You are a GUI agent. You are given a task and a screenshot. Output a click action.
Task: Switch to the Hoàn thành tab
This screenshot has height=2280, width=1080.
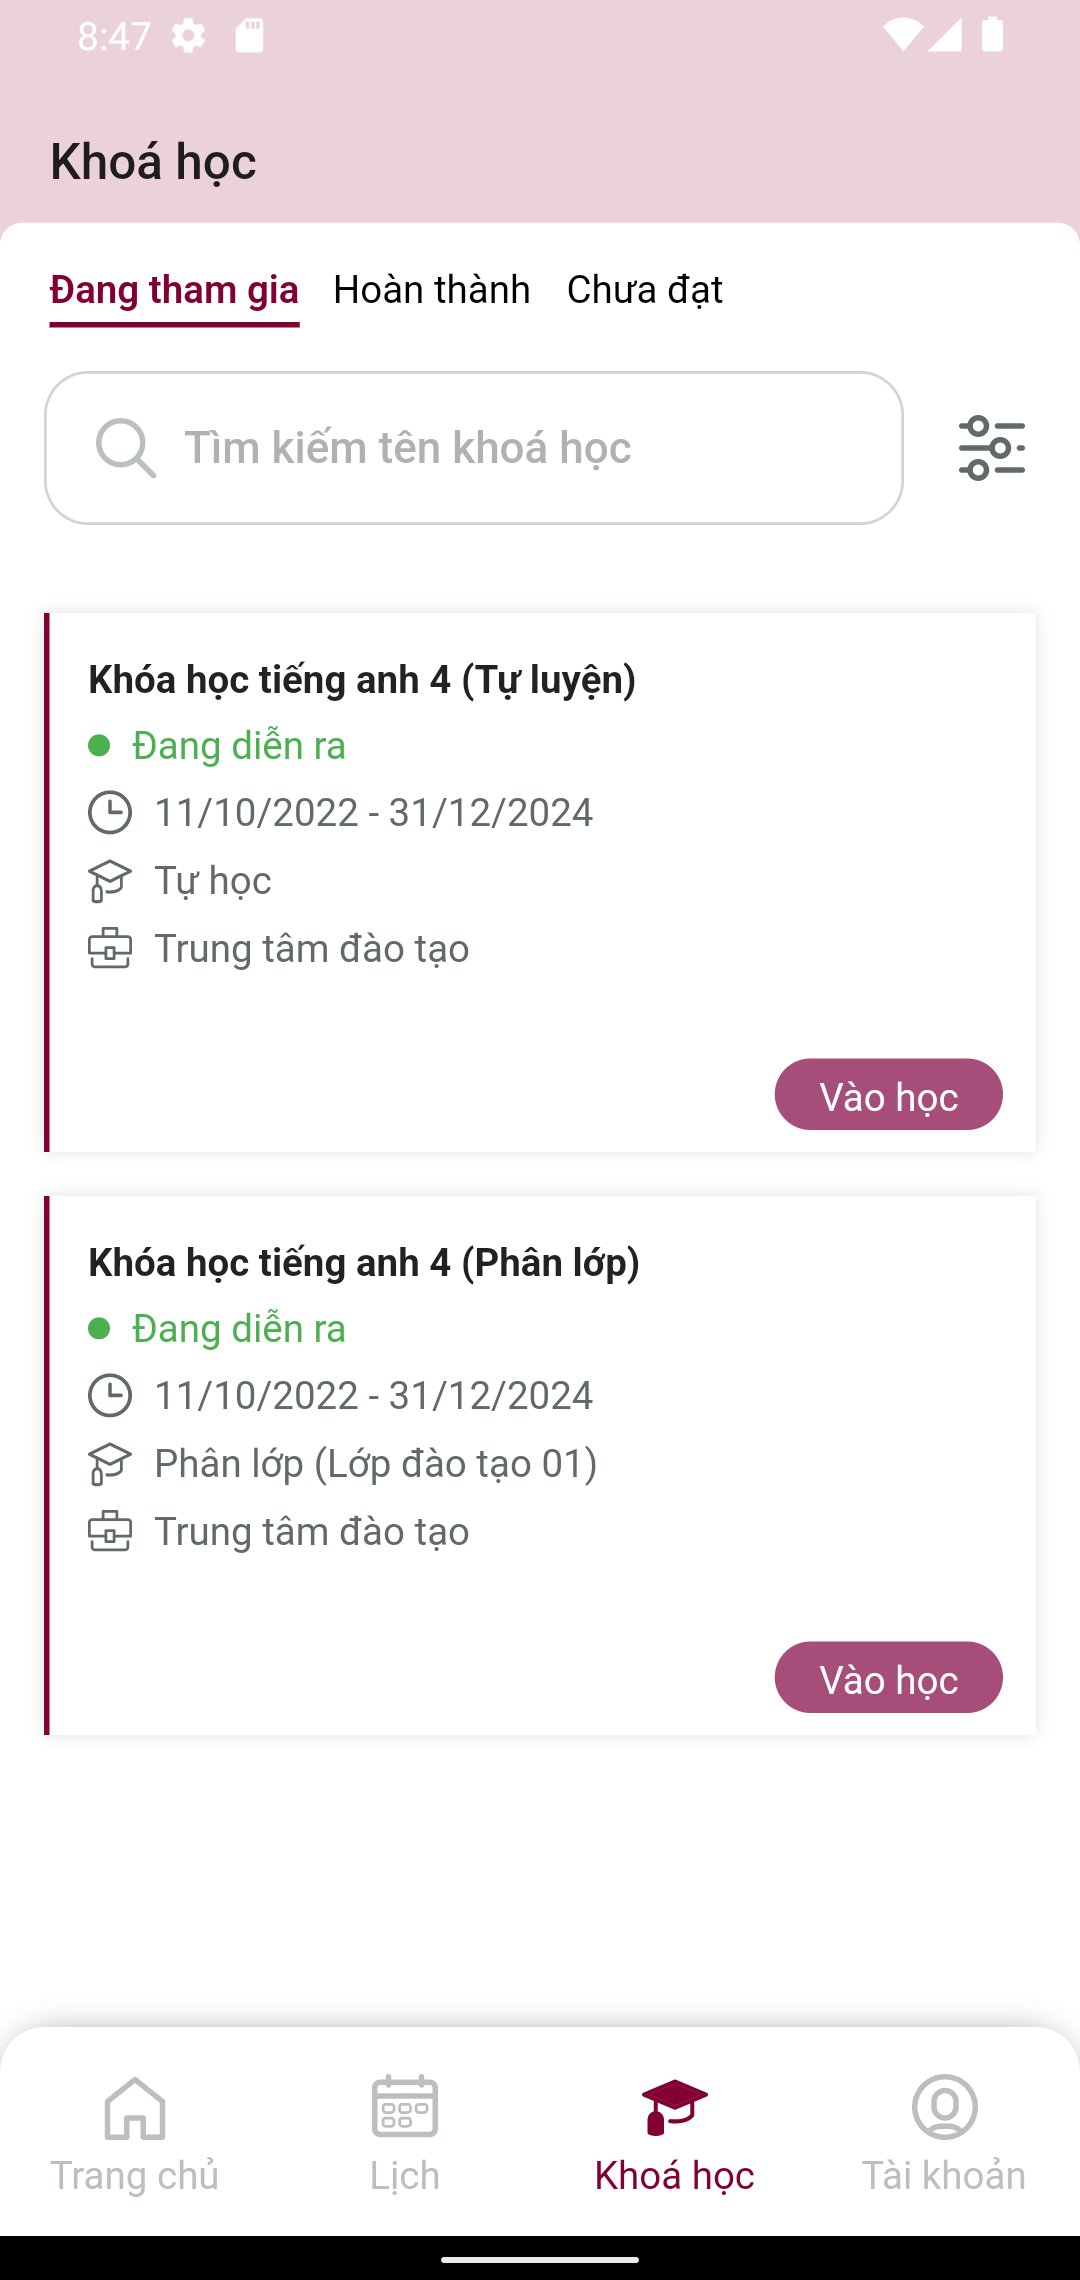pos(432,290)
